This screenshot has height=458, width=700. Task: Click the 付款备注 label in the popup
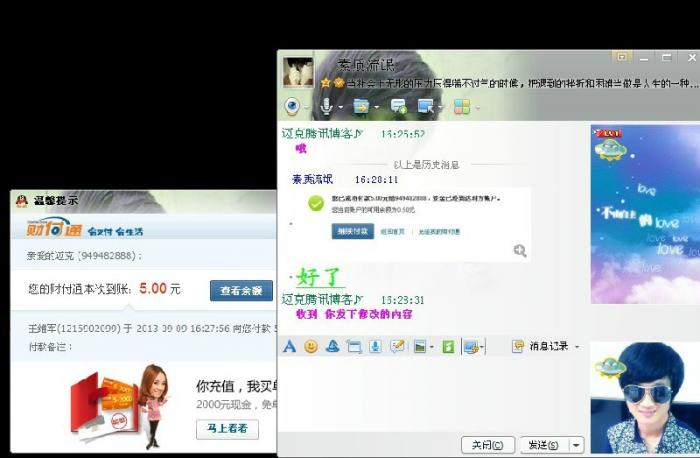coord(50,346)
